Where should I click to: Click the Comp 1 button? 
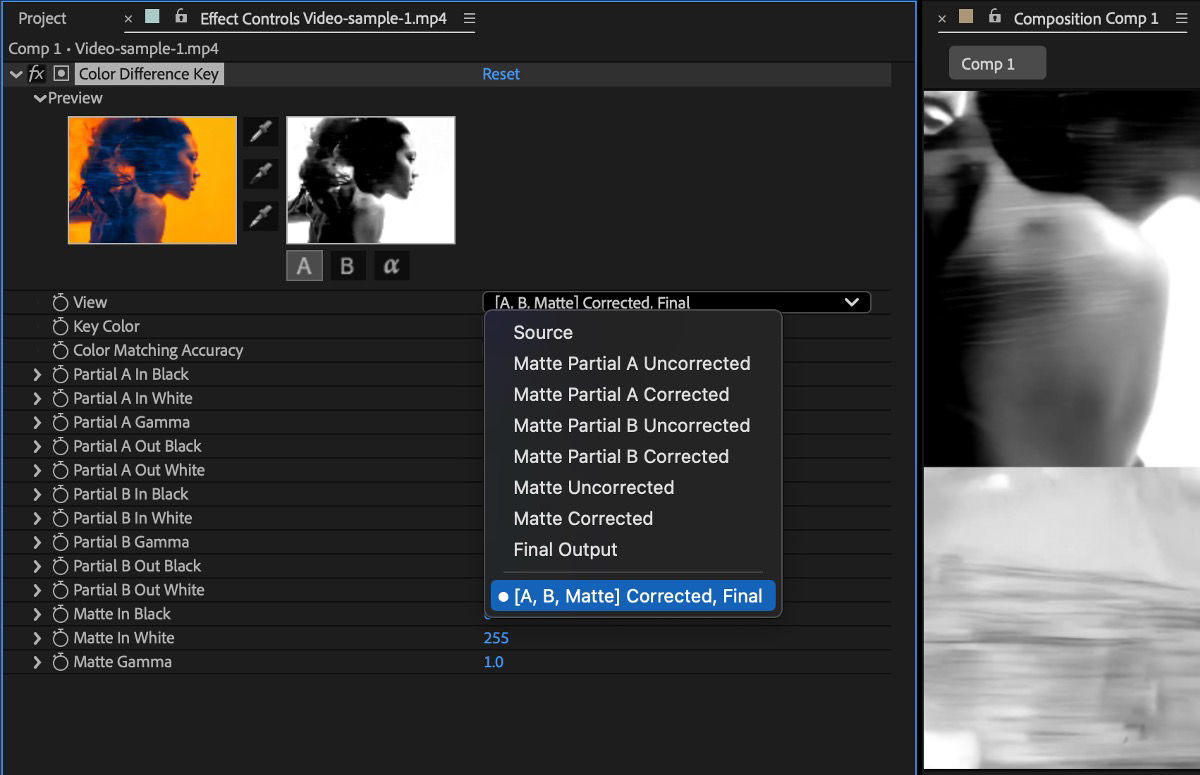click(997, 62)
